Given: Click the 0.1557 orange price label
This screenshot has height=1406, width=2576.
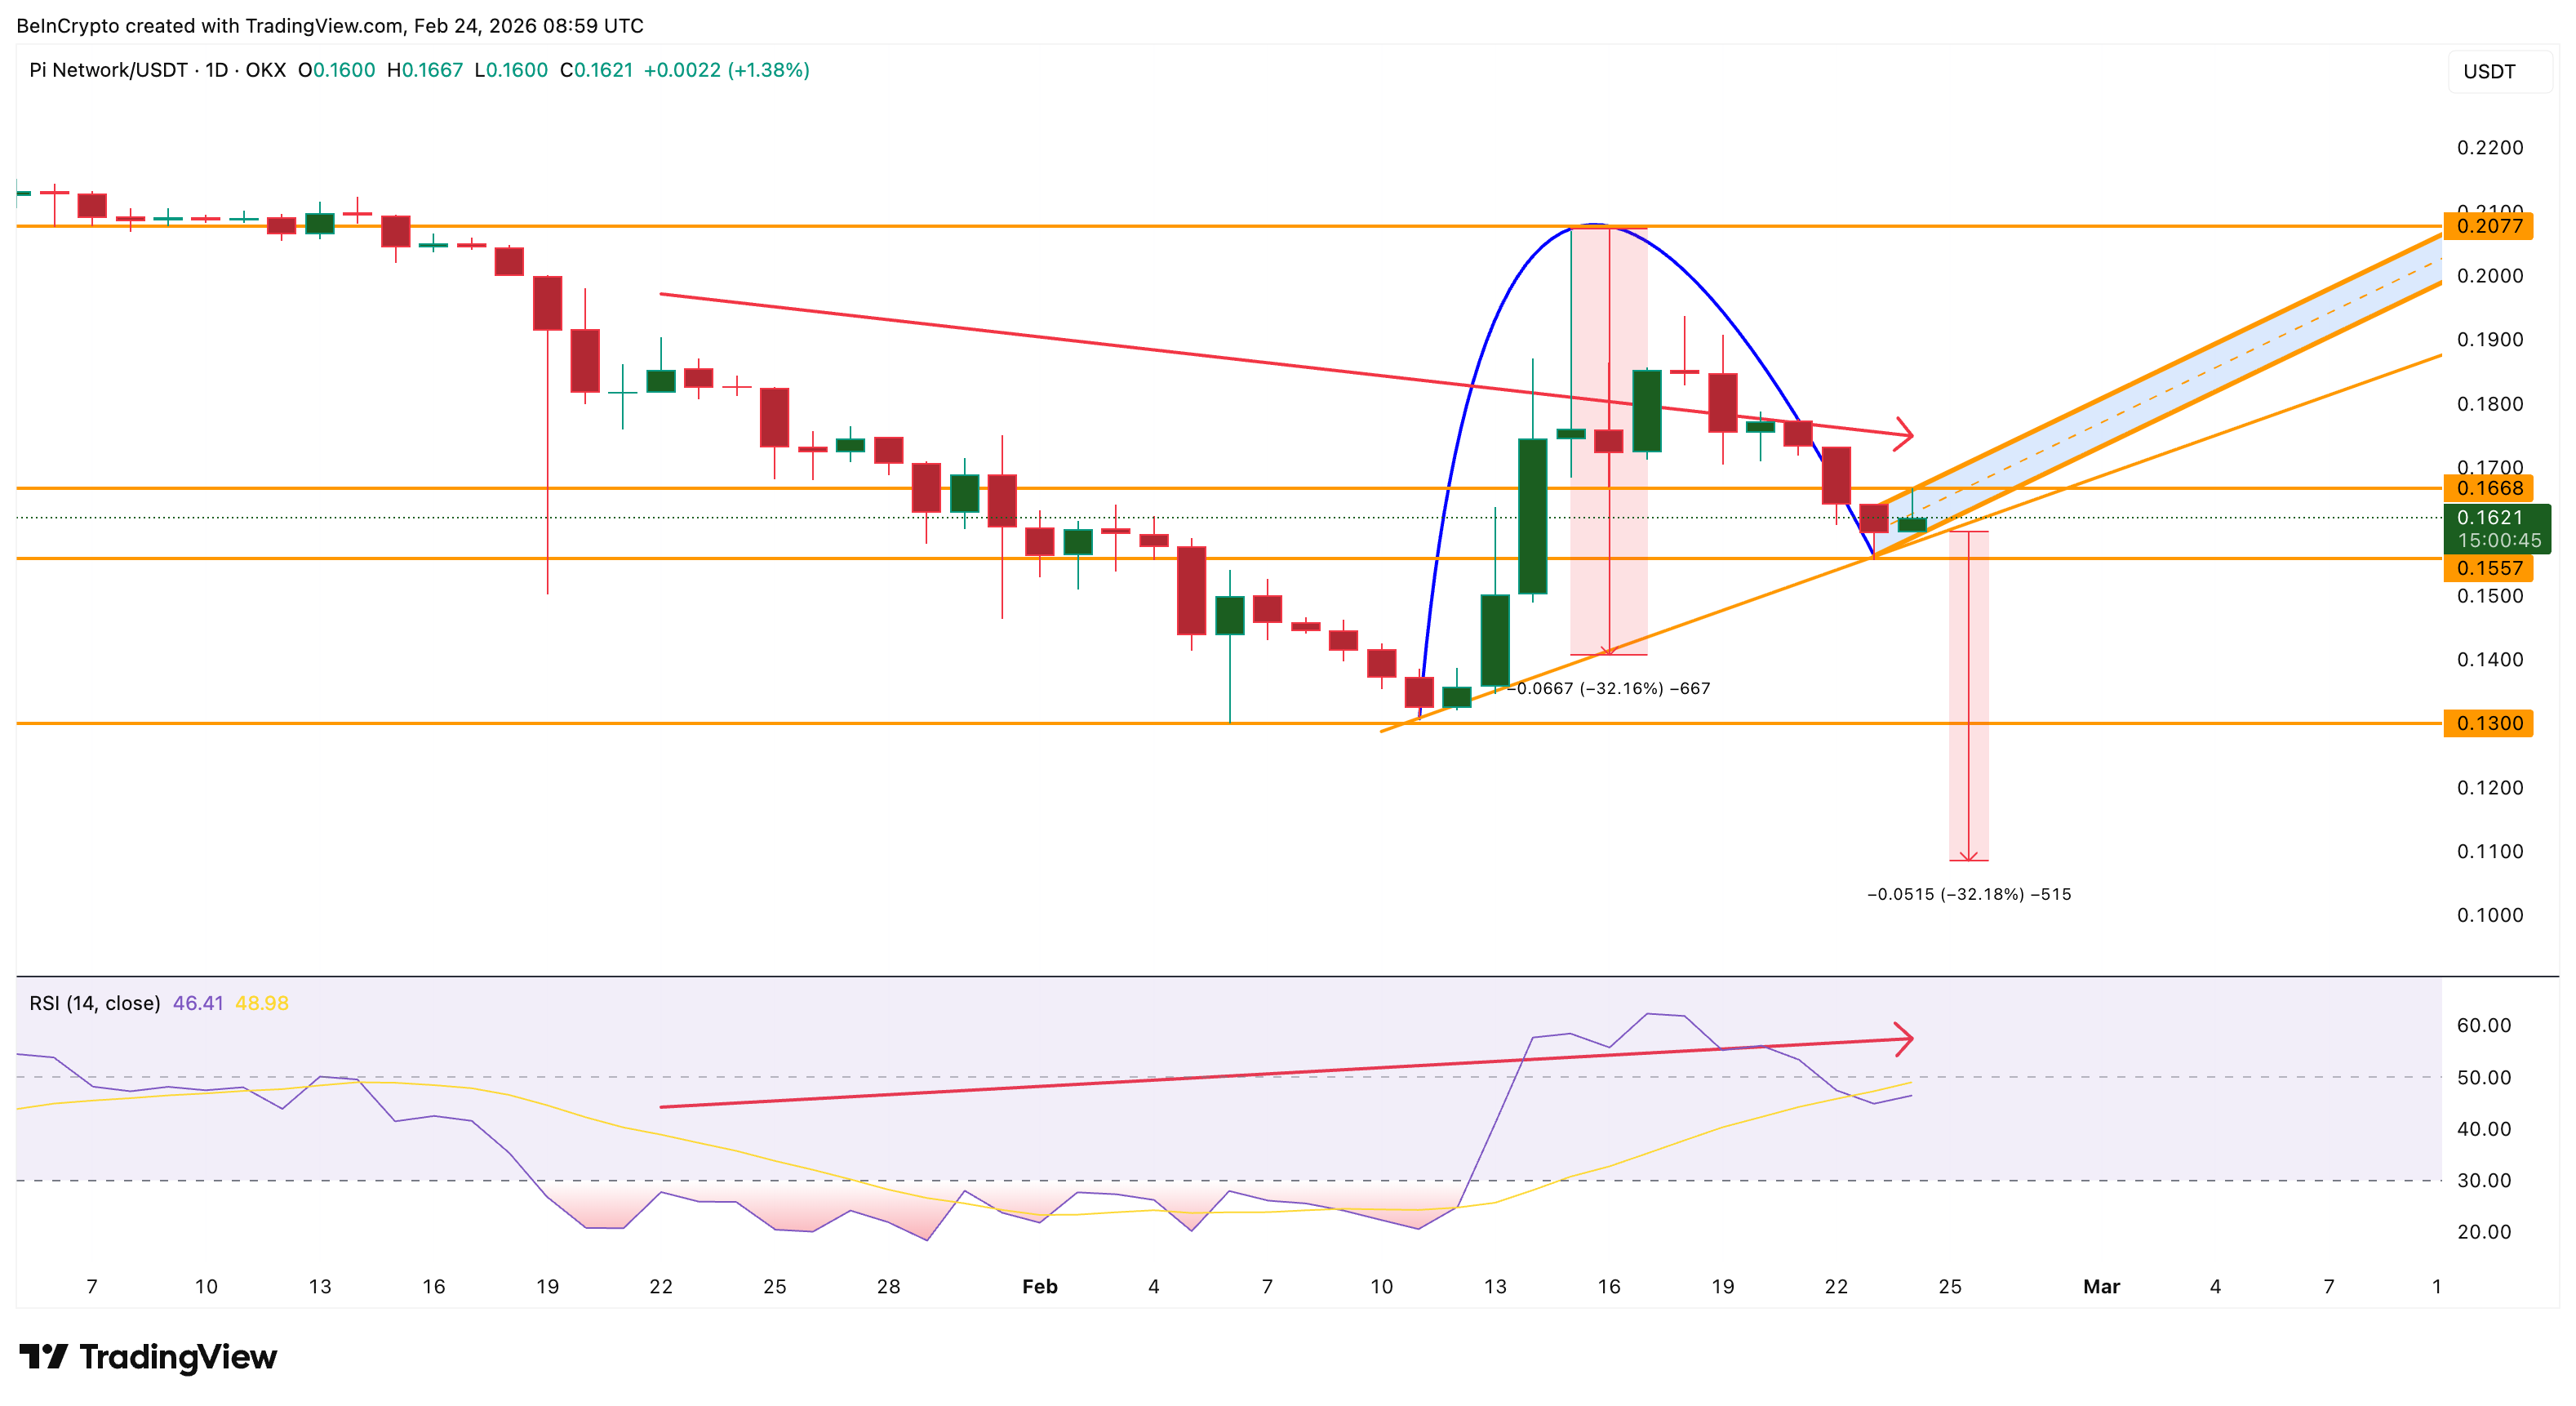Looking at the screenshot, I should coord(2488,568).
